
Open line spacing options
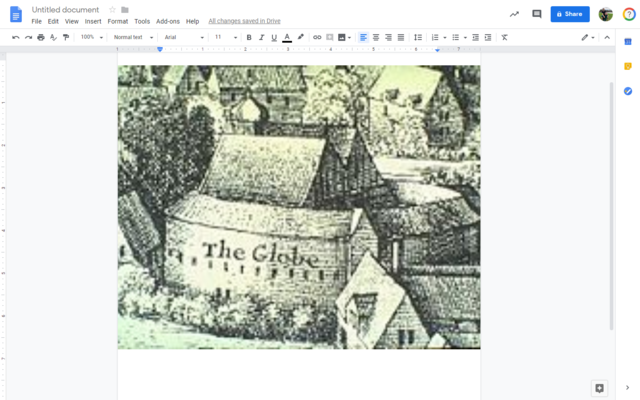tap(418, 37)
